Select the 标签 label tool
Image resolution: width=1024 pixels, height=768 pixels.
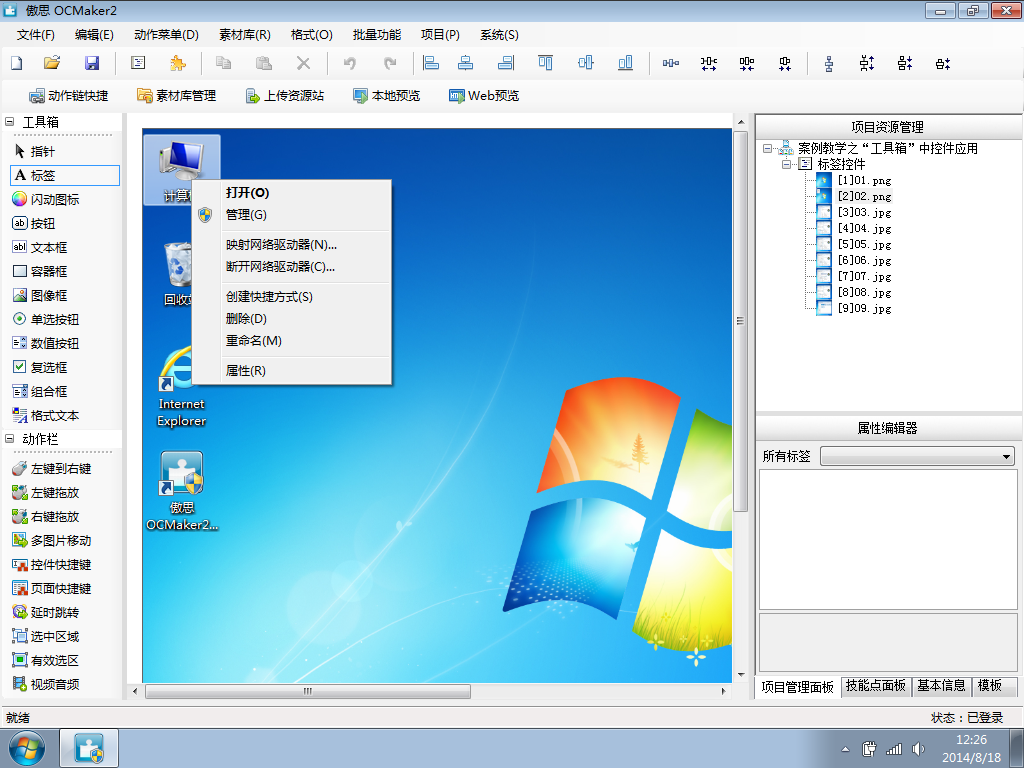click(x=65, y=175)
